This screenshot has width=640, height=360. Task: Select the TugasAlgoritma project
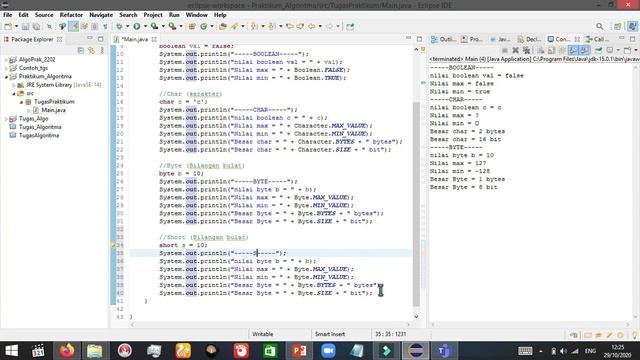39,136
